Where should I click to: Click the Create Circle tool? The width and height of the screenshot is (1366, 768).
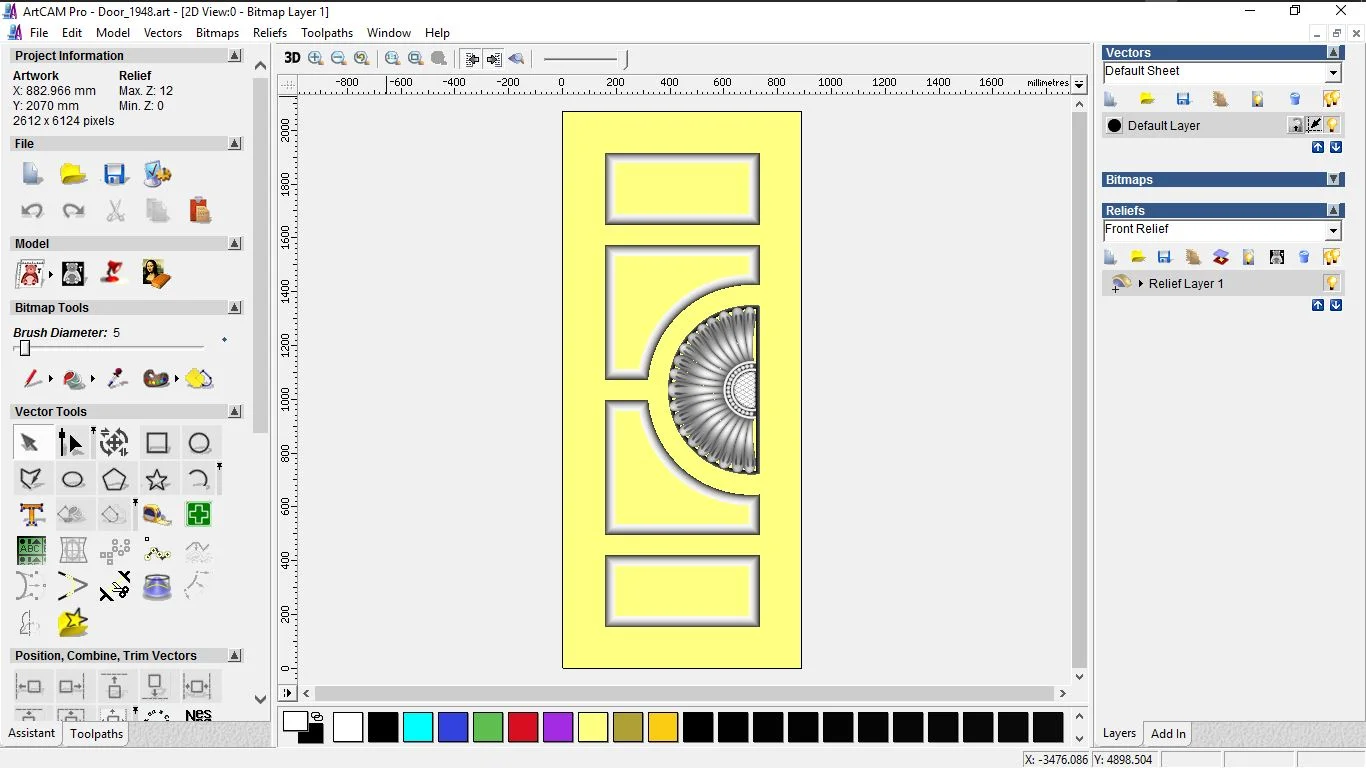[199, 443]
